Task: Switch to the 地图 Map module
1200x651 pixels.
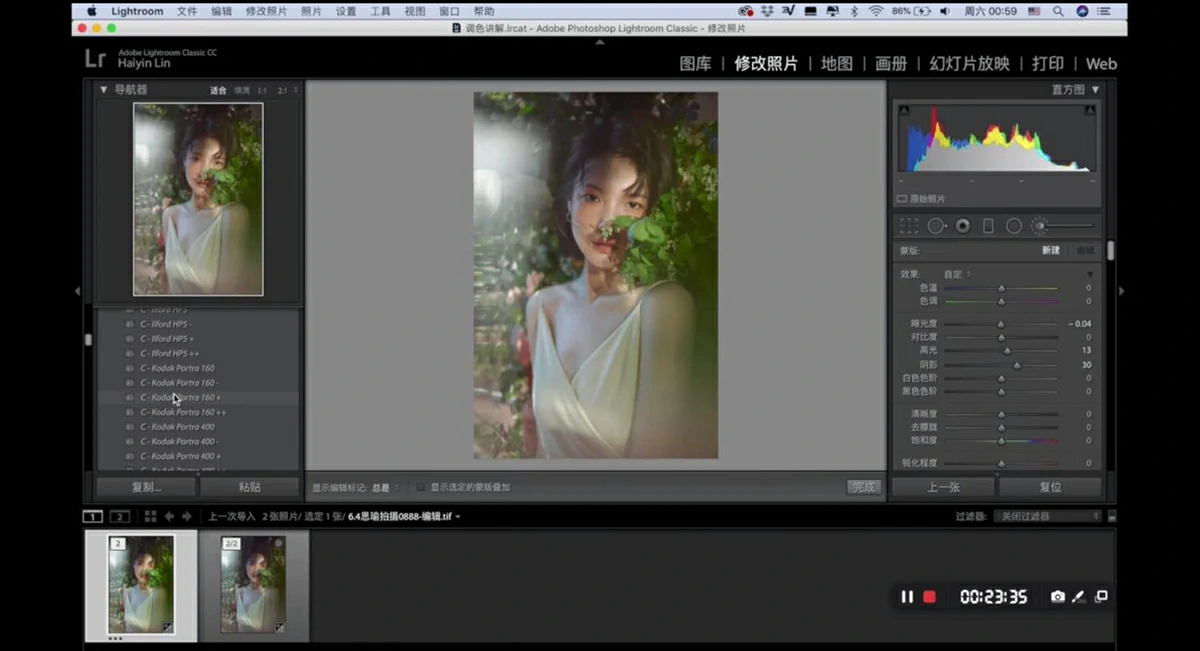Action: coord(837,63)
